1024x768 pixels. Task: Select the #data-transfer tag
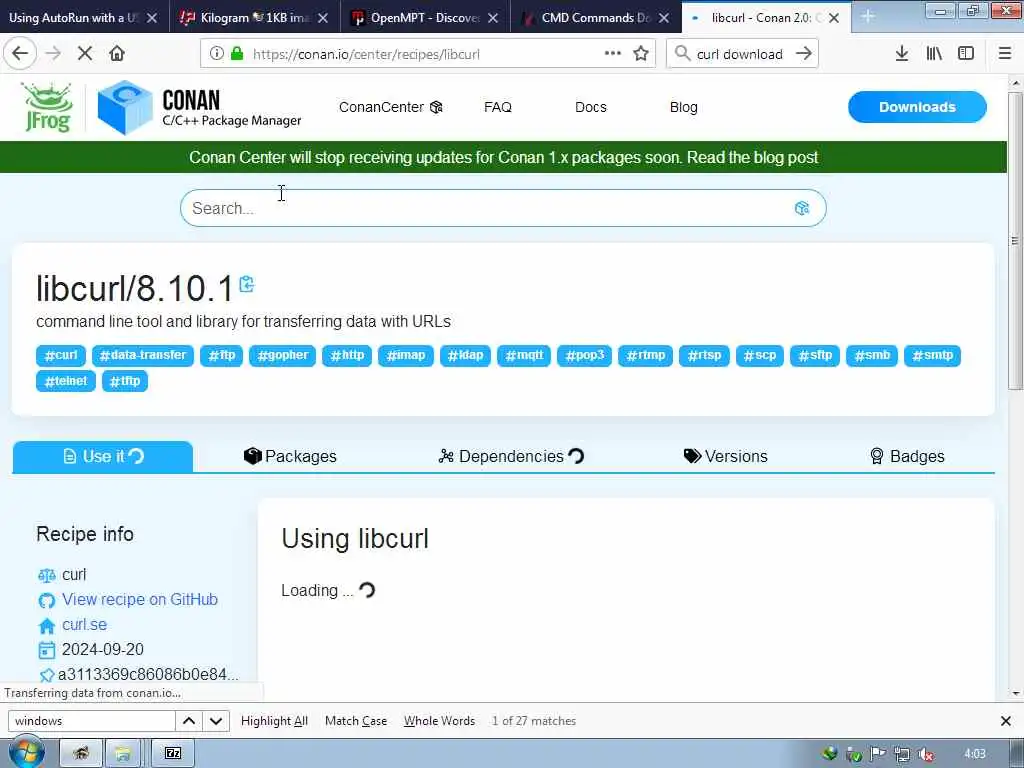pos(142,355)
